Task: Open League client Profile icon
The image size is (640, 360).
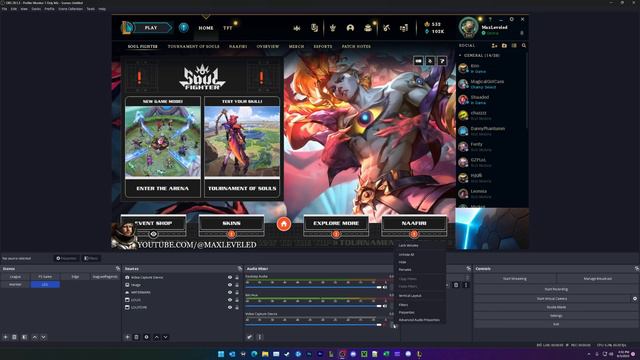Action: coord(350,28)
